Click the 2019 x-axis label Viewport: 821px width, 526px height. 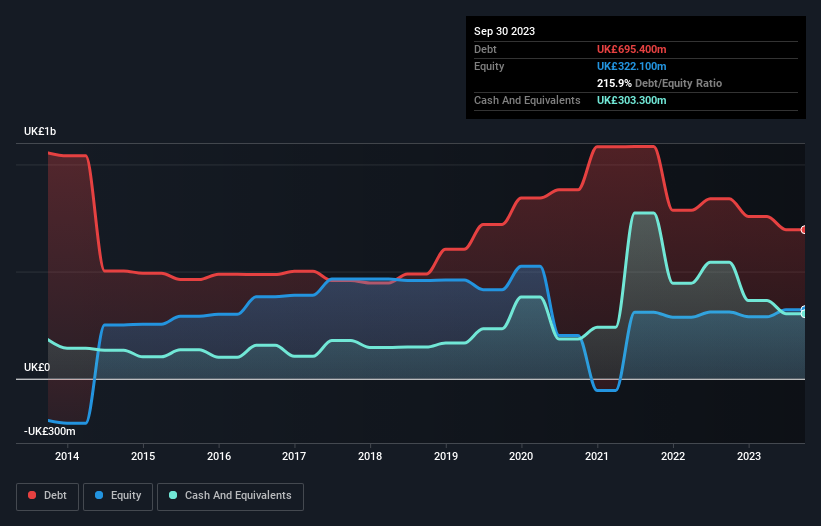pyautogui.click(x=446, y=456)
